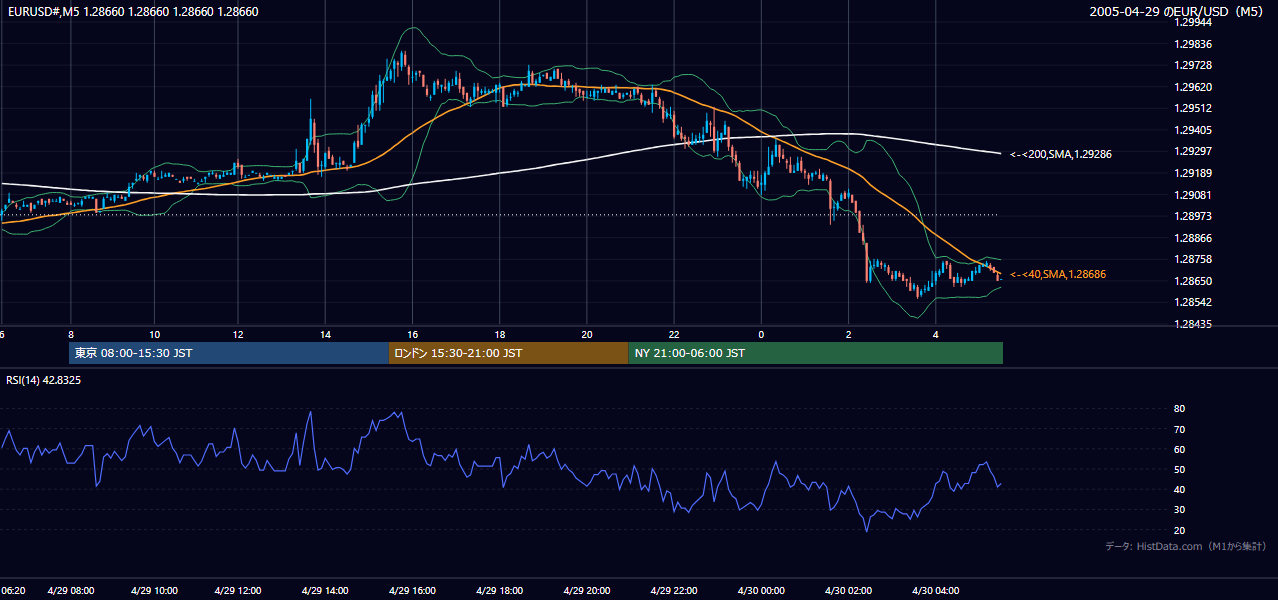Click the 4/30 02:00 bottom time label
The height and width of the screenshot is (600, 1278).
pyautogui.click(x=848, y=591)
